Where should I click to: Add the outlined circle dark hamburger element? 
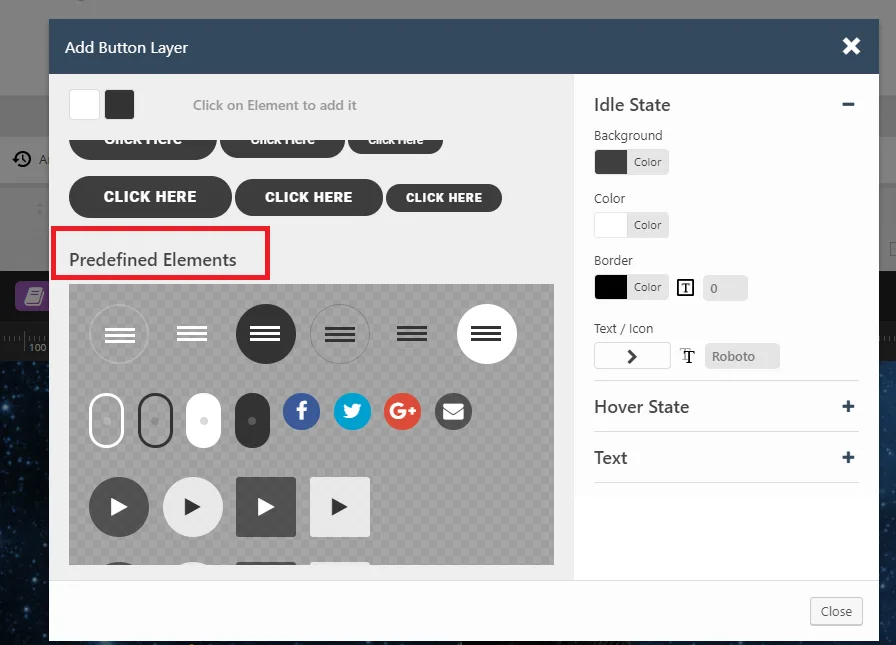pyautogui.click(x=340, y=334)
